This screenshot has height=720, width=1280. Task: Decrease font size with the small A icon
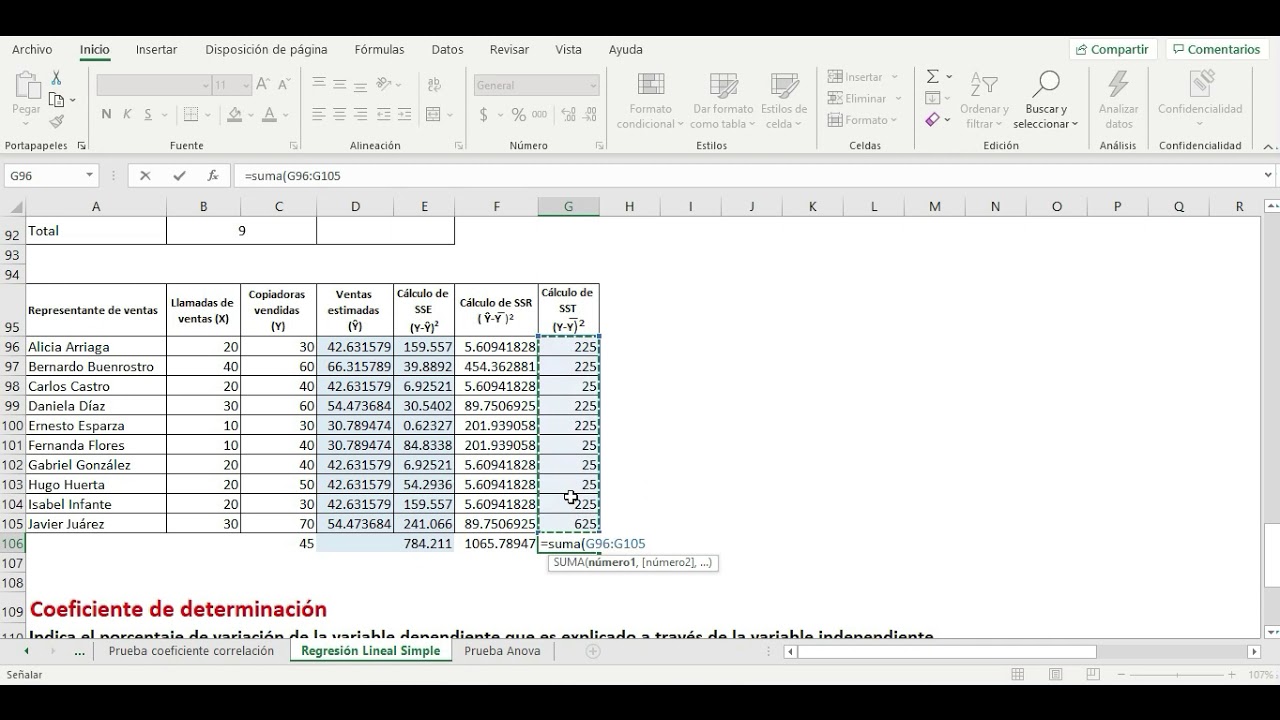pos(285,85)
